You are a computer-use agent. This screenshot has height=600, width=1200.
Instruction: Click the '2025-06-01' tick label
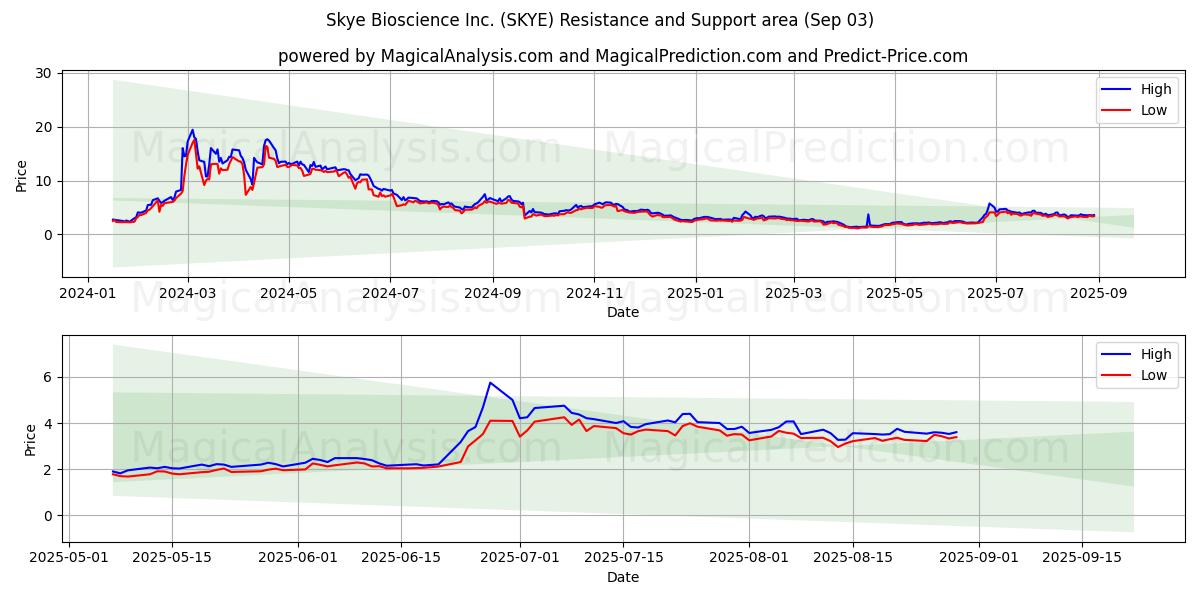coord(297,558)
